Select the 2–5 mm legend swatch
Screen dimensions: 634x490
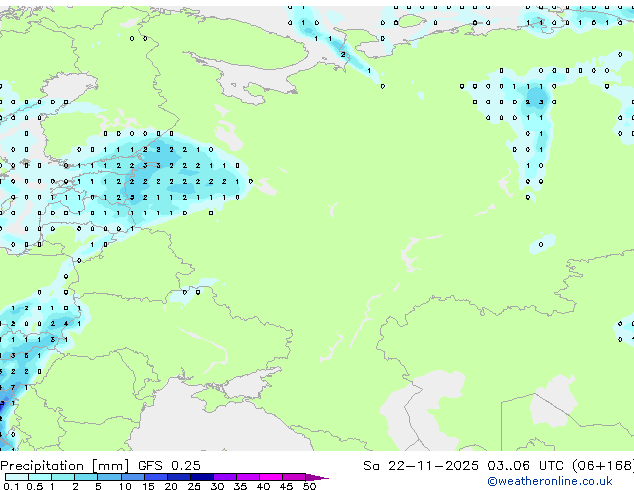[x=86, y=477]
